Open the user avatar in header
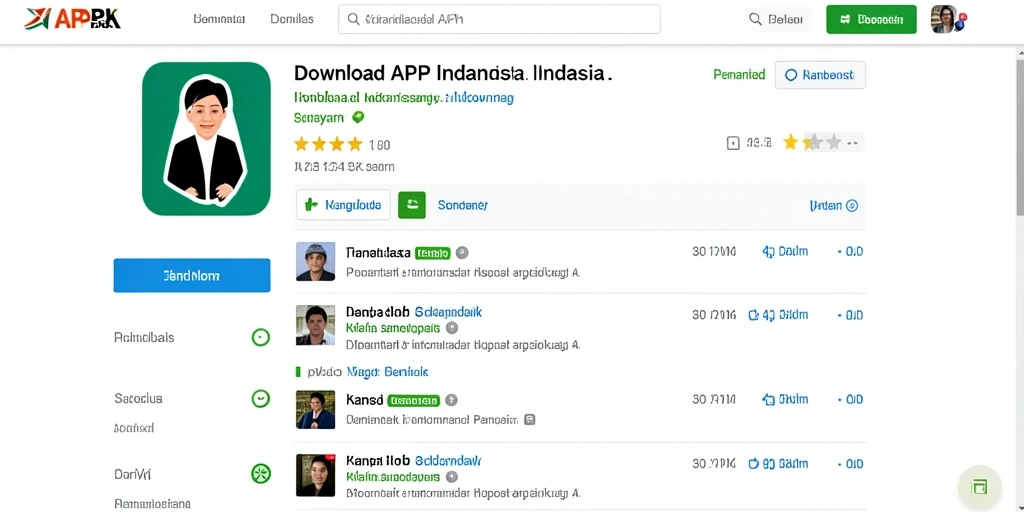The image size is (1024, 512). point(944,19)
